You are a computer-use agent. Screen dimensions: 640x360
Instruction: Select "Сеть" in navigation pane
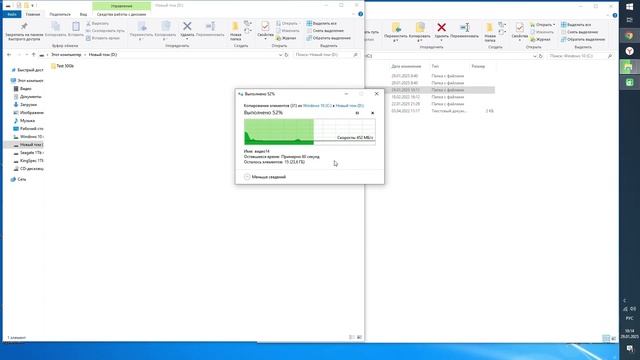coord(19,179)
